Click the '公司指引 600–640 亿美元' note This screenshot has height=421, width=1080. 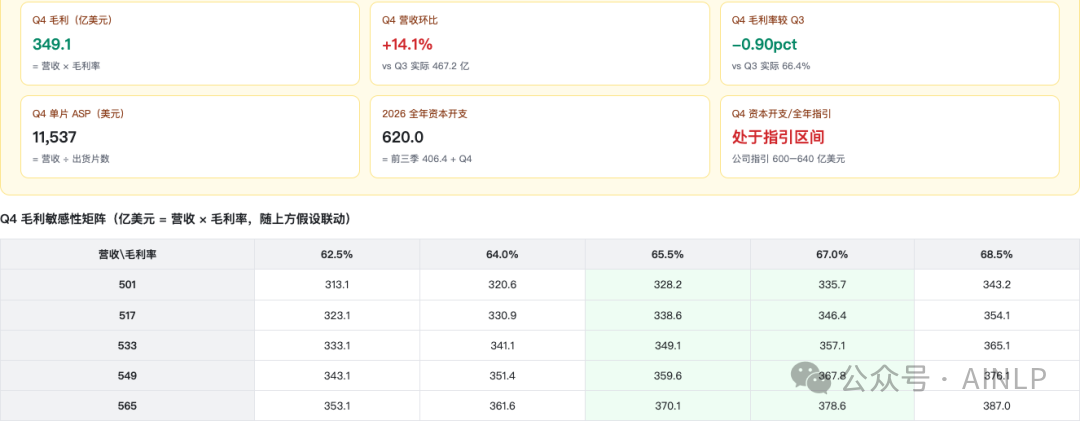tap(788, 159)
